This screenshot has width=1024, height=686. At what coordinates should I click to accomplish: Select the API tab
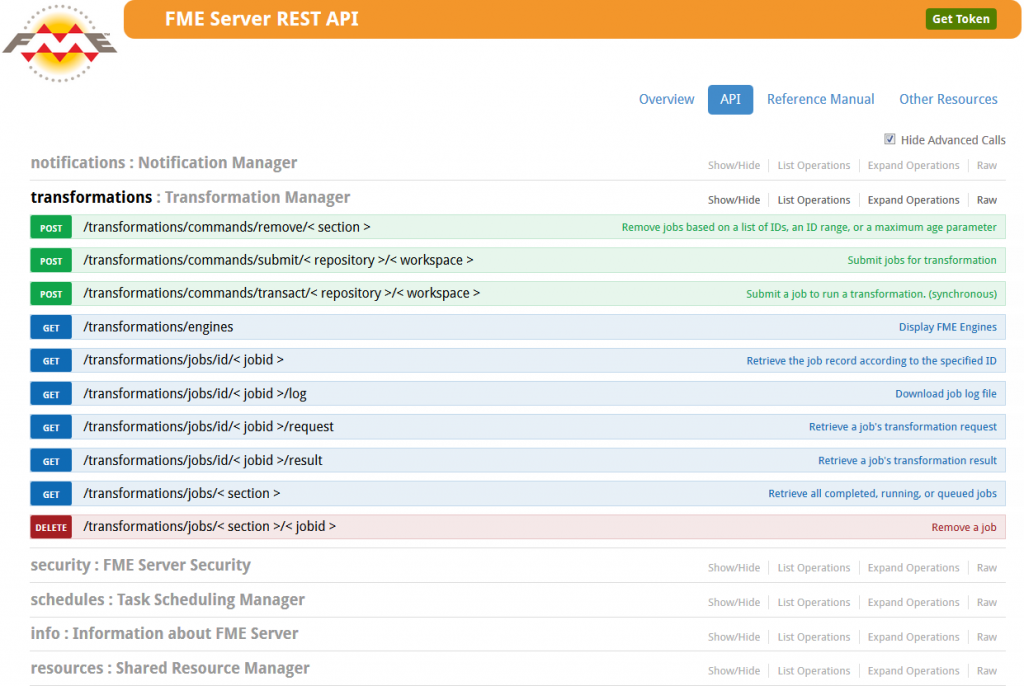click(x=730, y=99)
